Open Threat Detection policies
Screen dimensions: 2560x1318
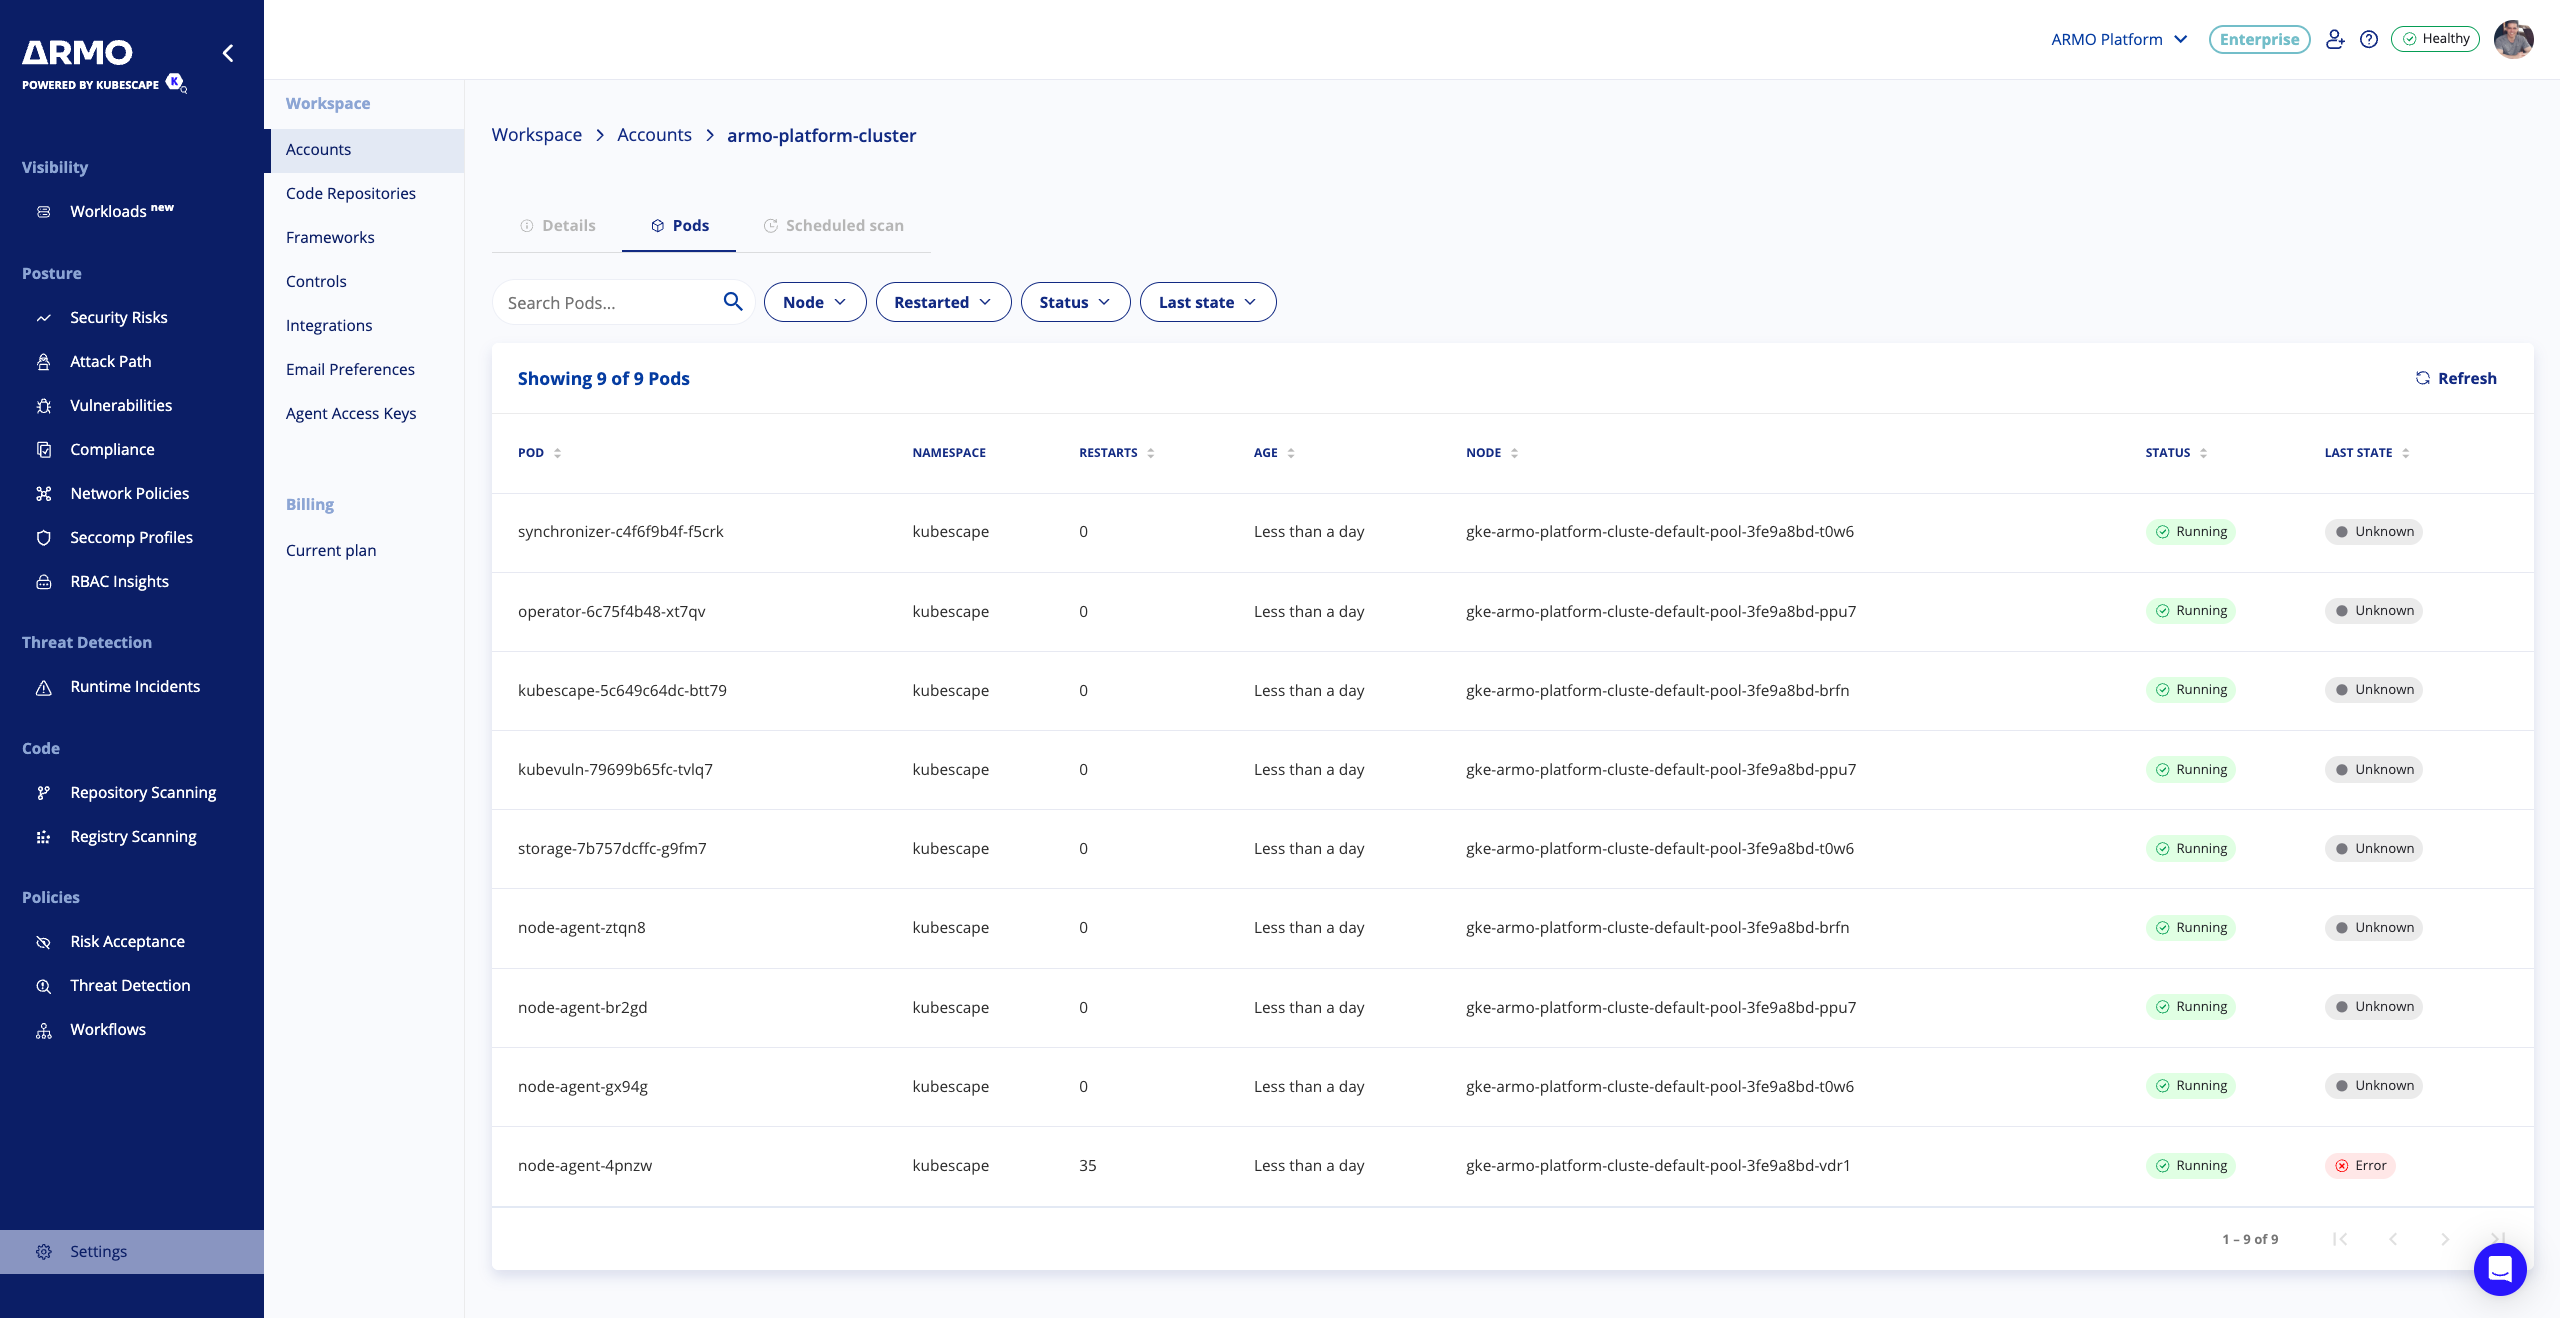point(132,985)
